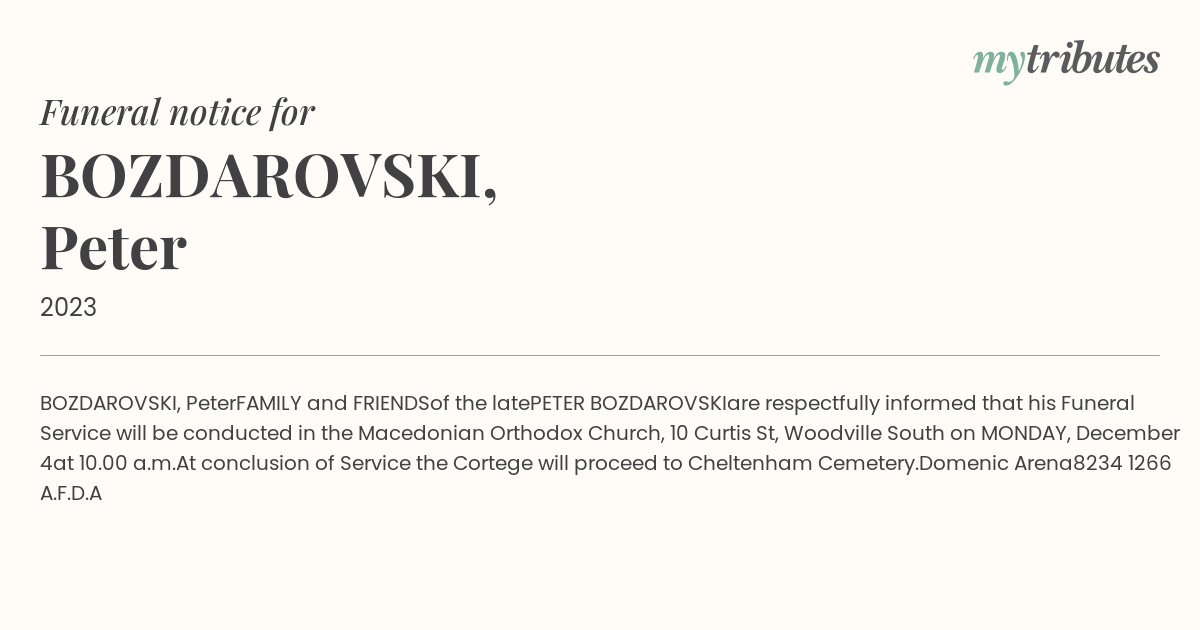Click the phone number 8234 1266
This screenshot has height=630, width=1200.
click(x=1122, y=464)
